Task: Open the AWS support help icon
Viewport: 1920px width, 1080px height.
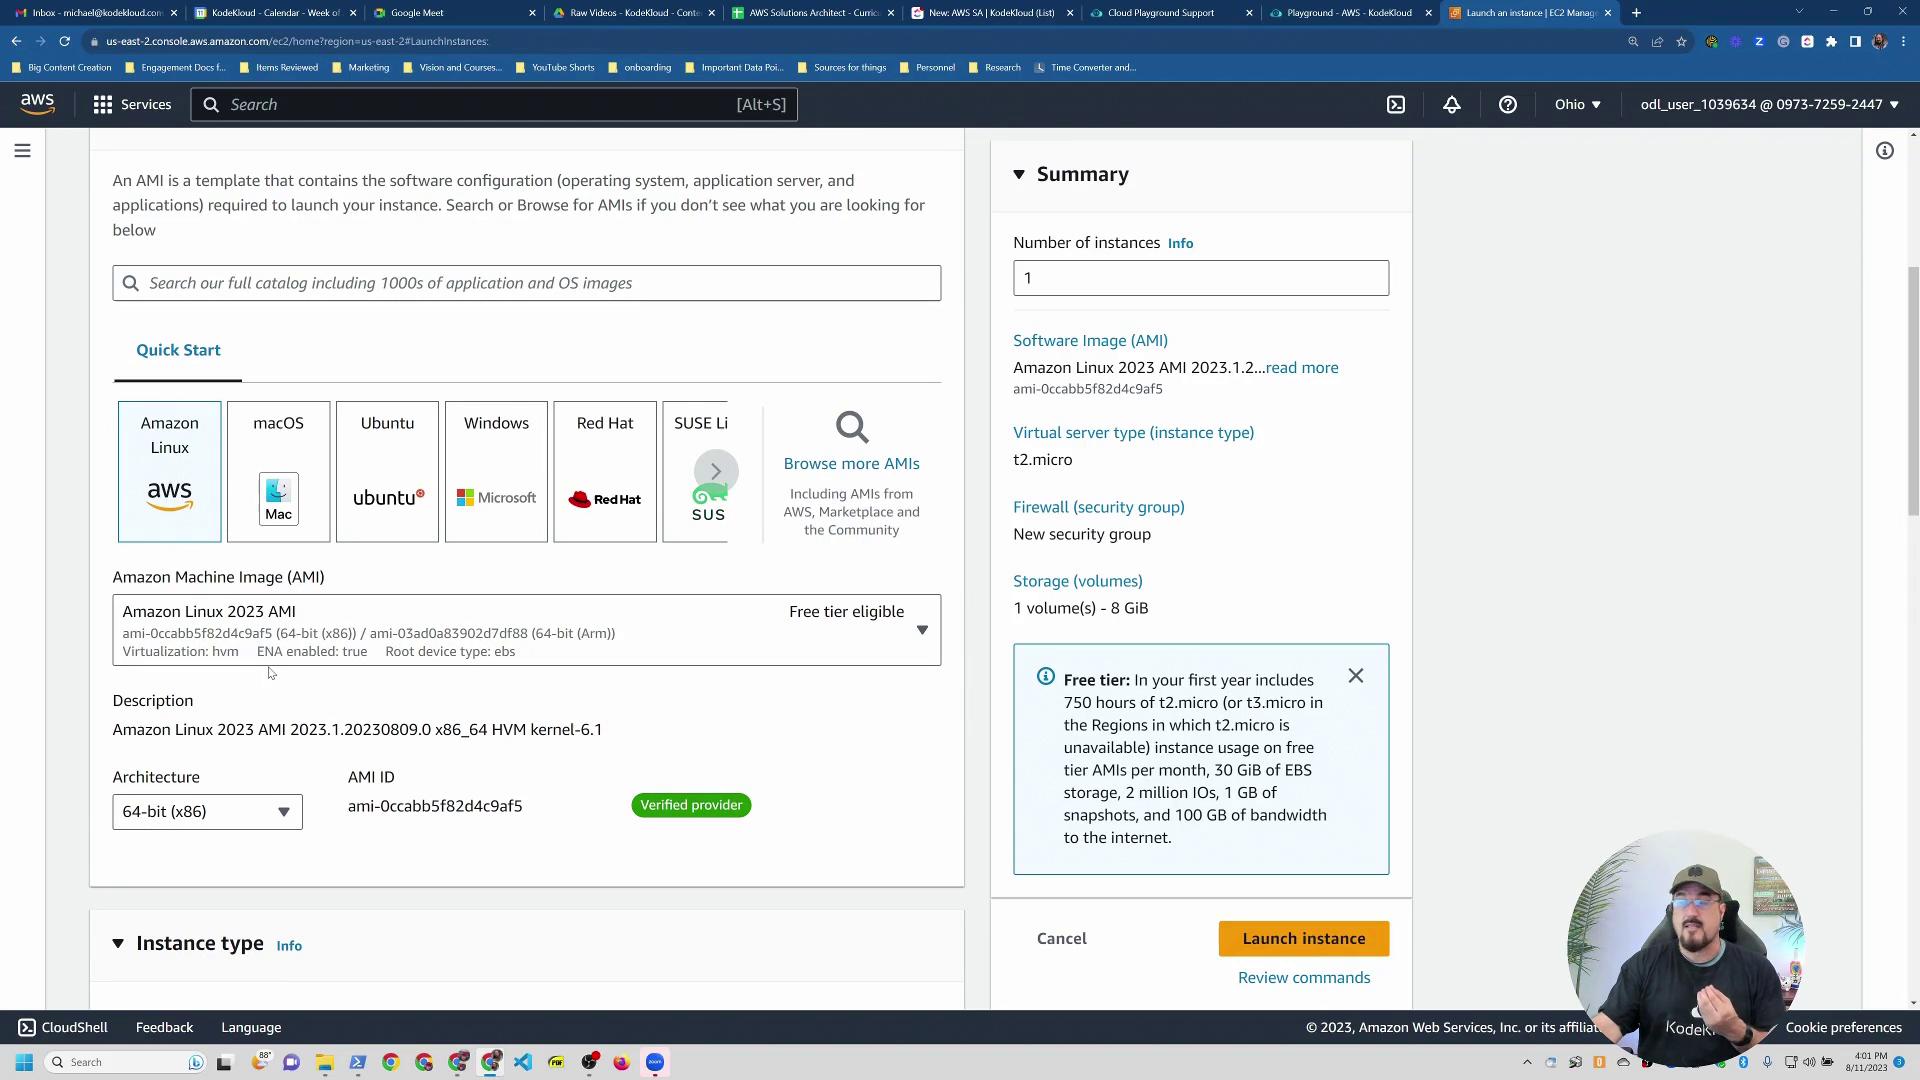Action: [x=1507, y=104]
